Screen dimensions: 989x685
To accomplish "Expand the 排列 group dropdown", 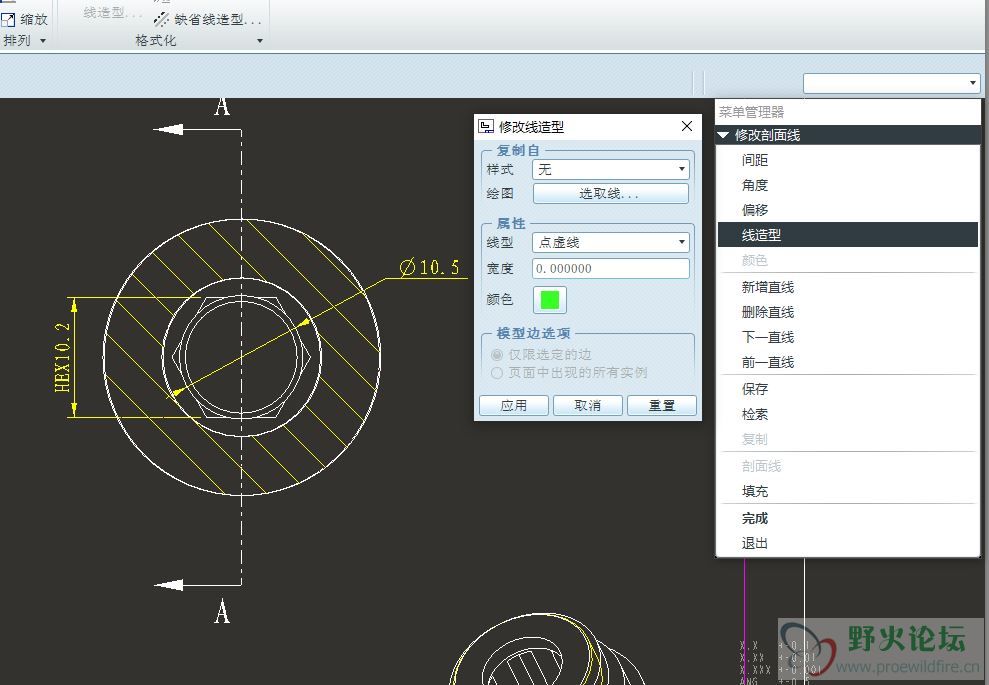I will 43,41.
